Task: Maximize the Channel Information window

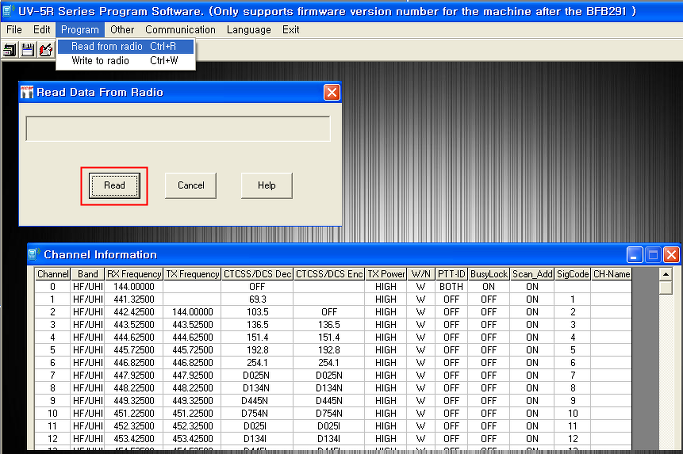Action: tap(653, 254)
